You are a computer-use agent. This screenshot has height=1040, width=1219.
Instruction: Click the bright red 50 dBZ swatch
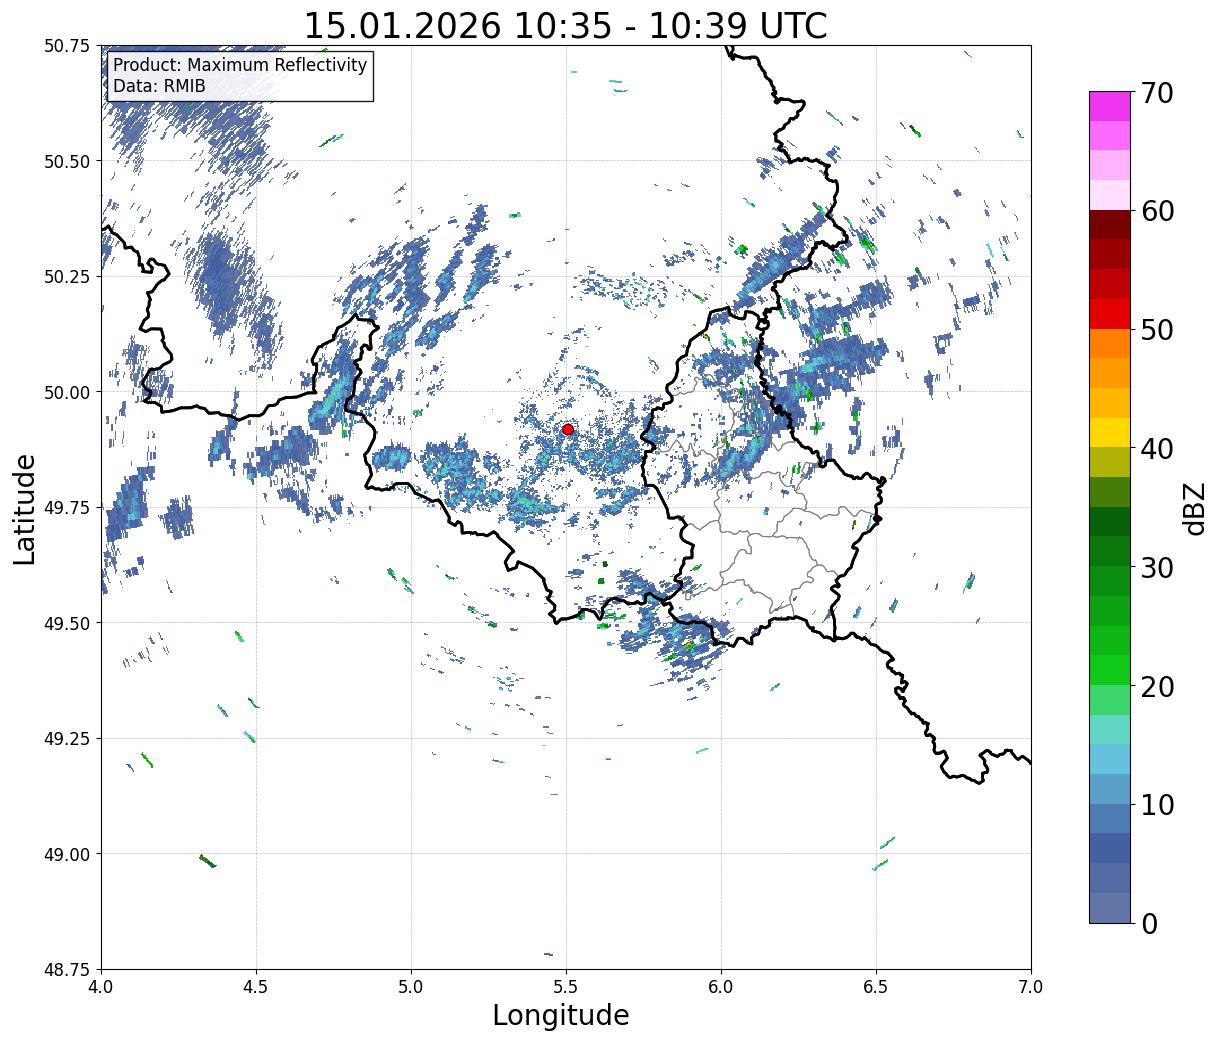click(1110, 314)
